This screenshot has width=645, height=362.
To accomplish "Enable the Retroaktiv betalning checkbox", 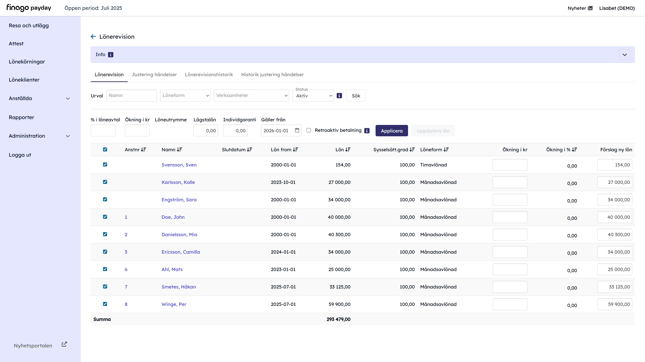I will tap(309, 130).
